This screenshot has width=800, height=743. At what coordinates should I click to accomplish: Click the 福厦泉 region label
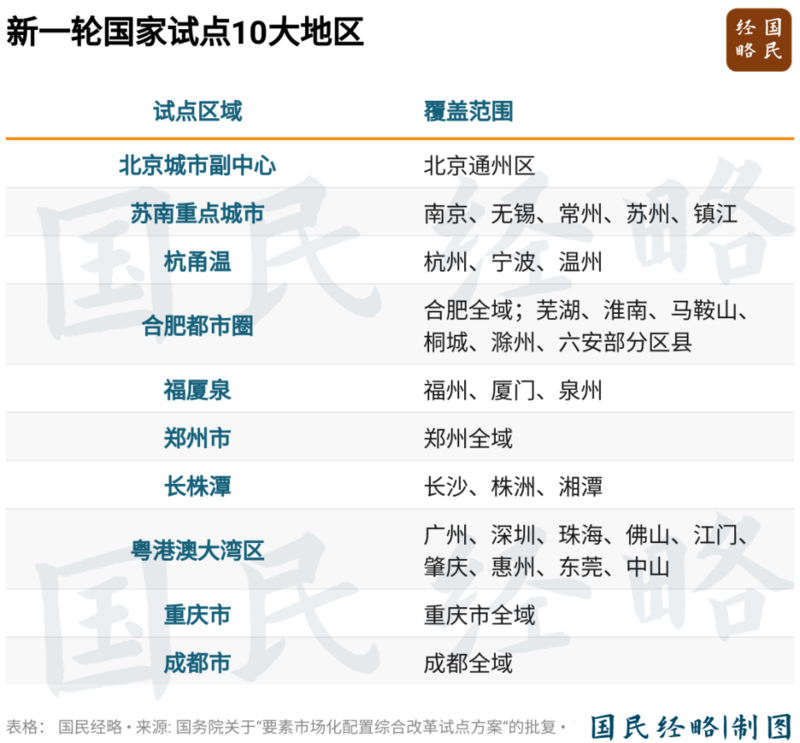(197, 390)
